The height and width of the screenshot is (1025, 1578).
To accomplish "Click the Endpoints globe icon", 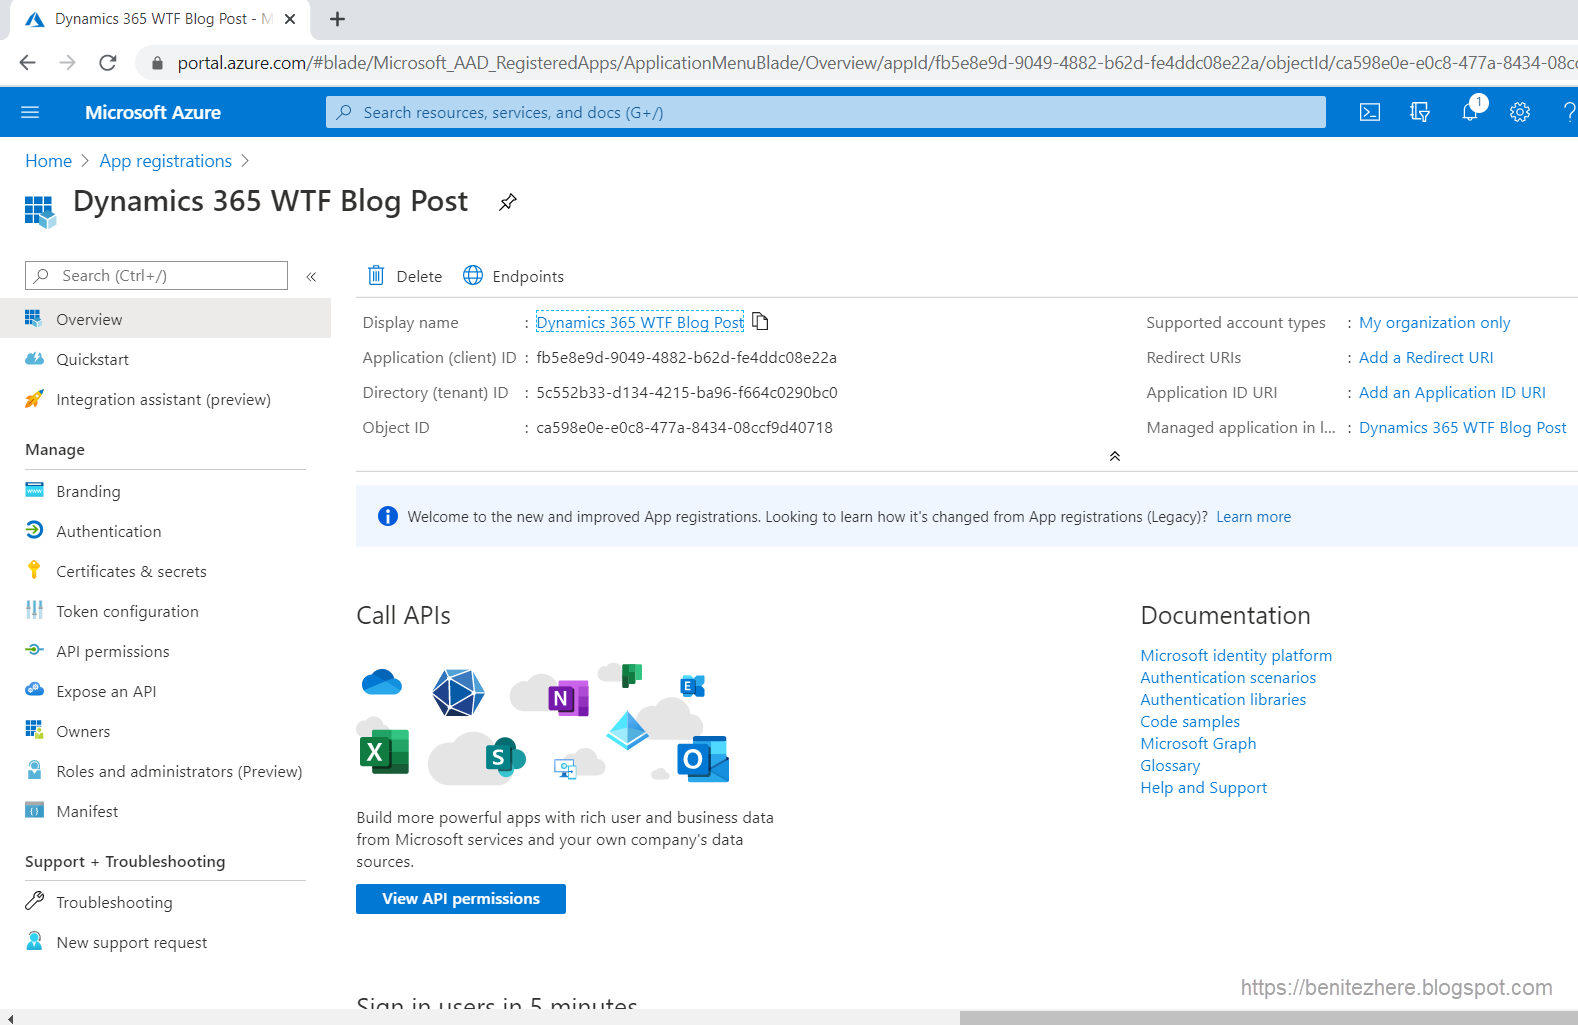I will point(473,275).
